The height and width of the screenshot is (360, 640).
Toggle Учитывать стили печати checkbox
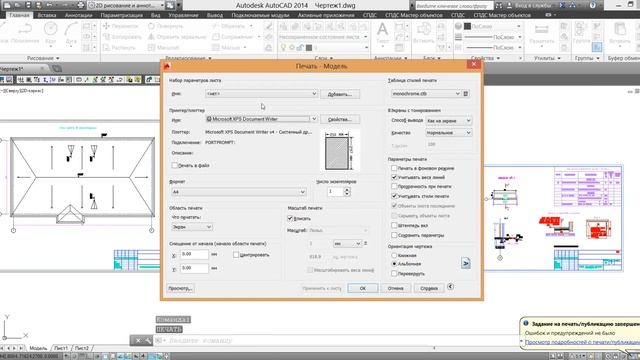(x=394, y=196)
